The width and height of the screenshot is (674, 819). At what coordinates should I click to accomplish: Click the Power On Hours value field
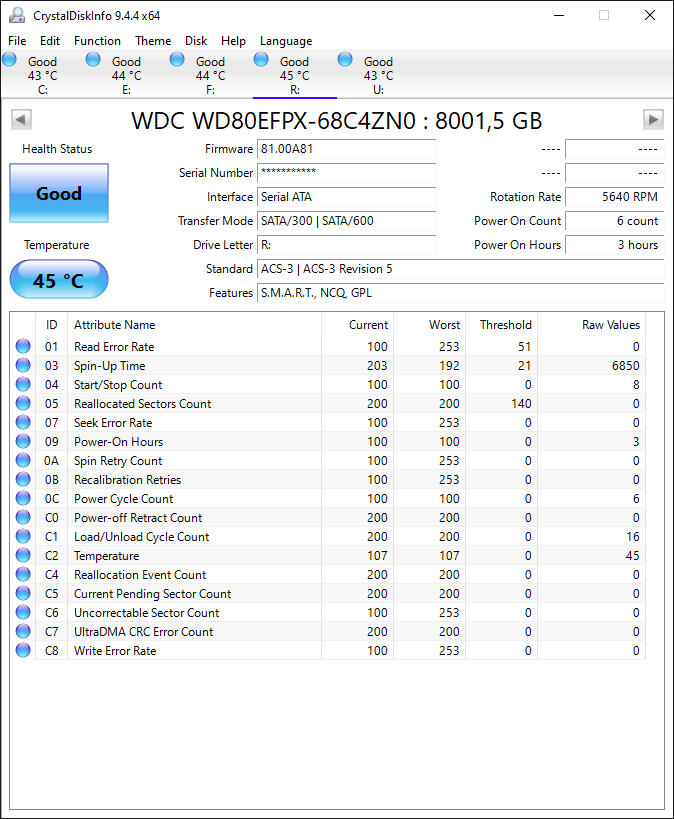[x=615, y=245]
